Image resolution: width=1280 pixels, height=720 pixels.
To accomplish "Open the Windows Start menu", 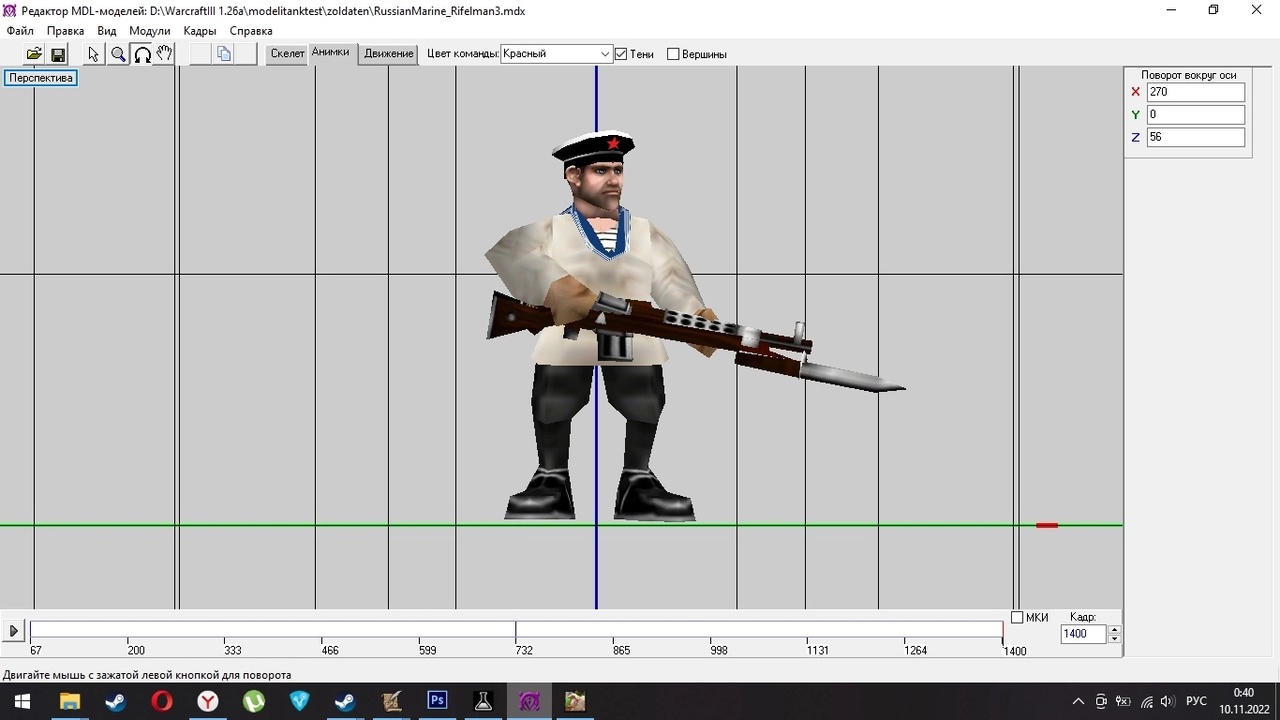I will [21, 701].
